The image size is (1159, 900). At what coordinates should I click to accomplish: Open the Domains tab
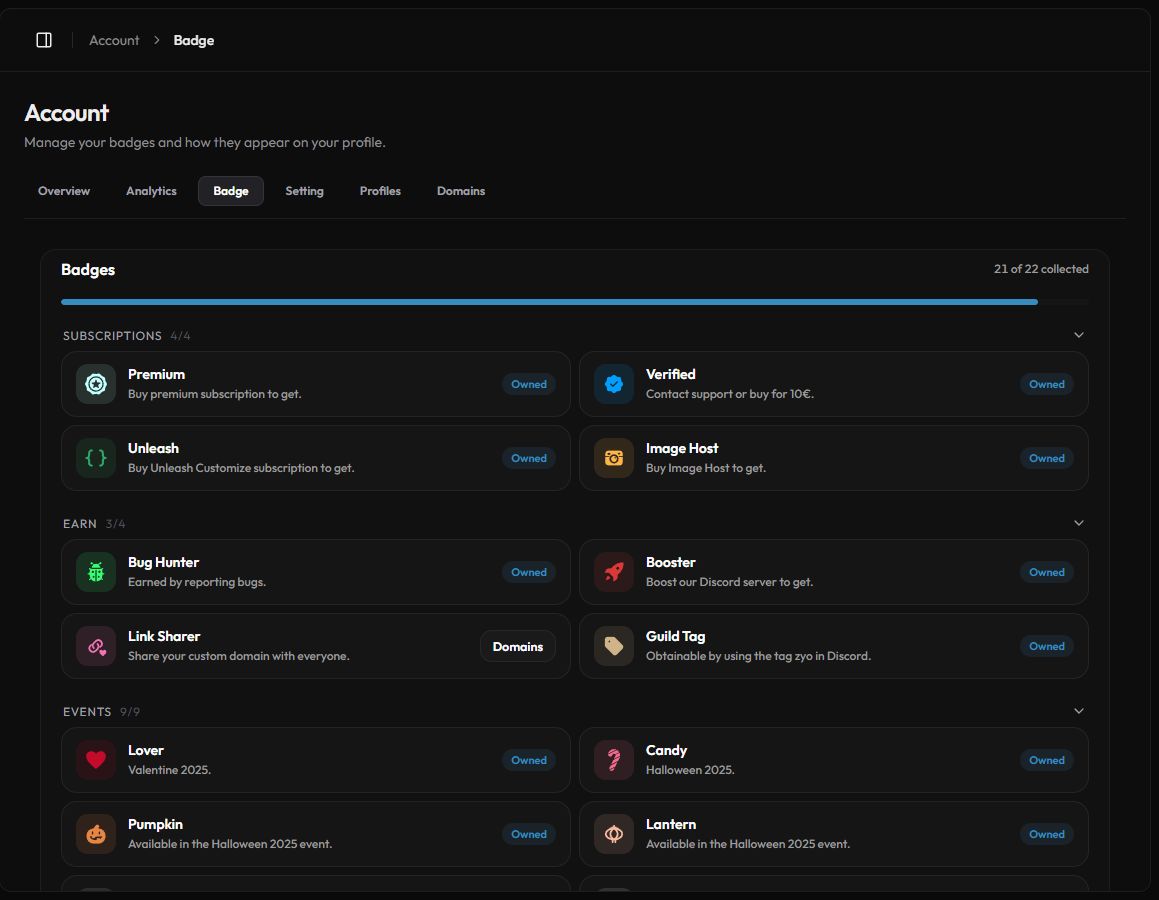[460, 191]
